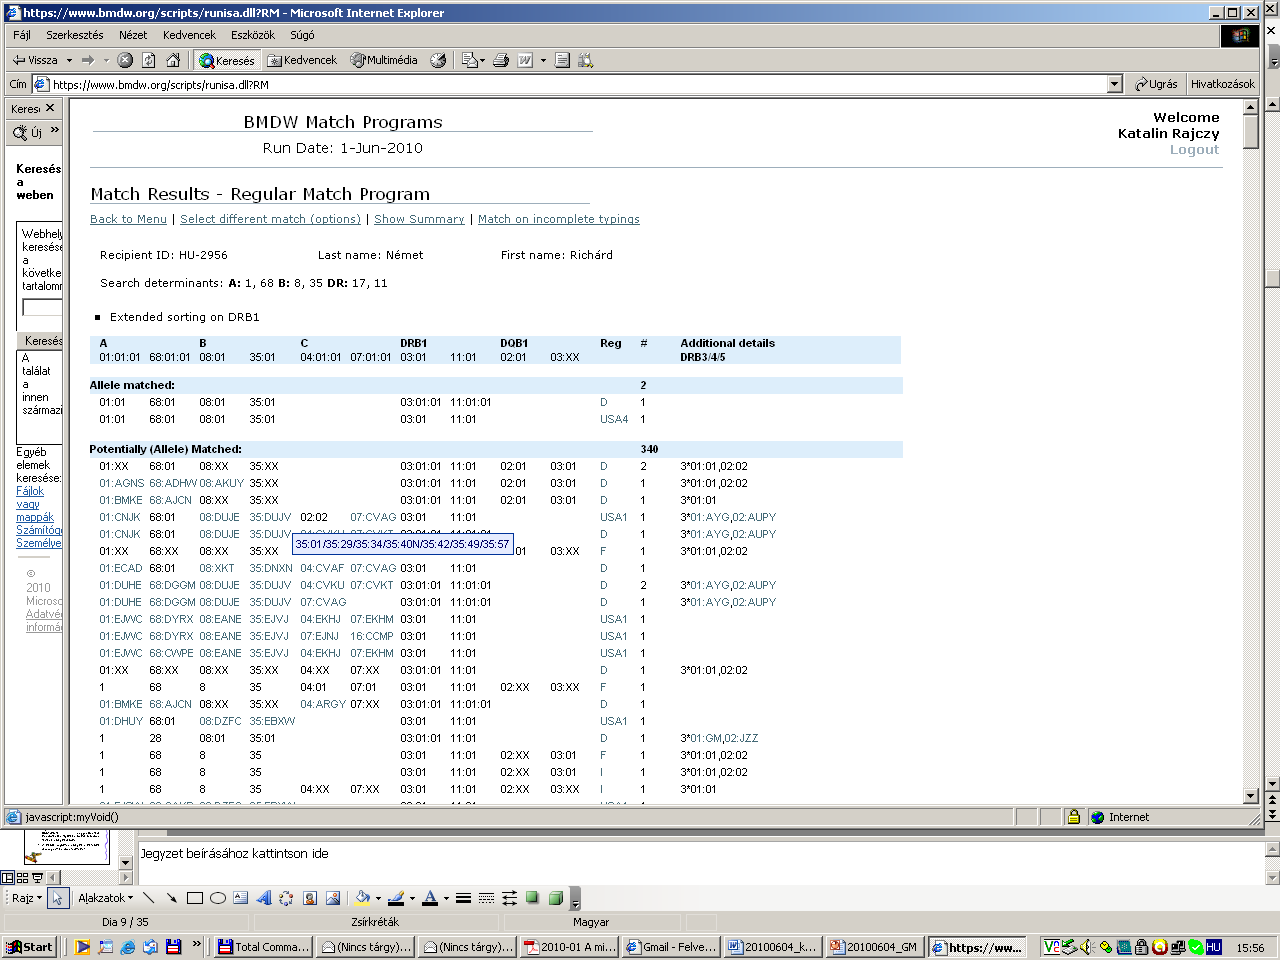Open the Kedvencek menu in the menu bar
1280x960 pixels.
[x=189, y=35]
